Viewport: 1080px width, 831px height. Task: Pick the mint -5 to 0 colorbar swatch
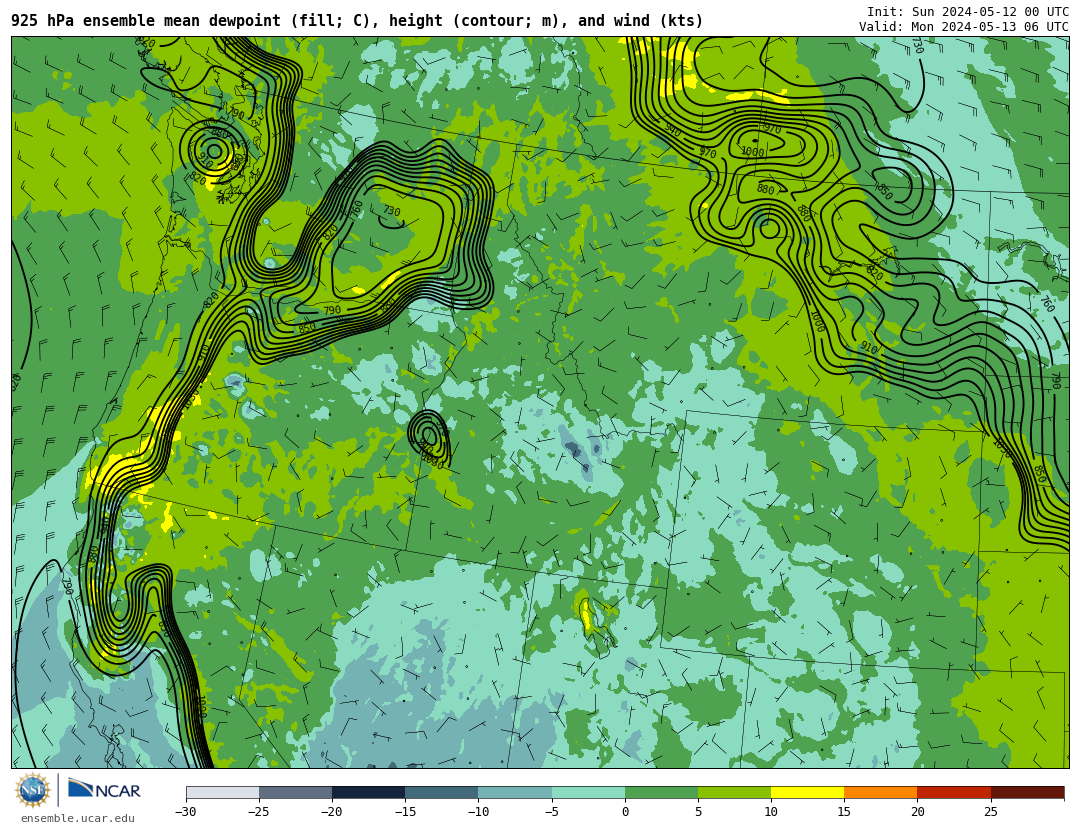(x=588, y=792)
